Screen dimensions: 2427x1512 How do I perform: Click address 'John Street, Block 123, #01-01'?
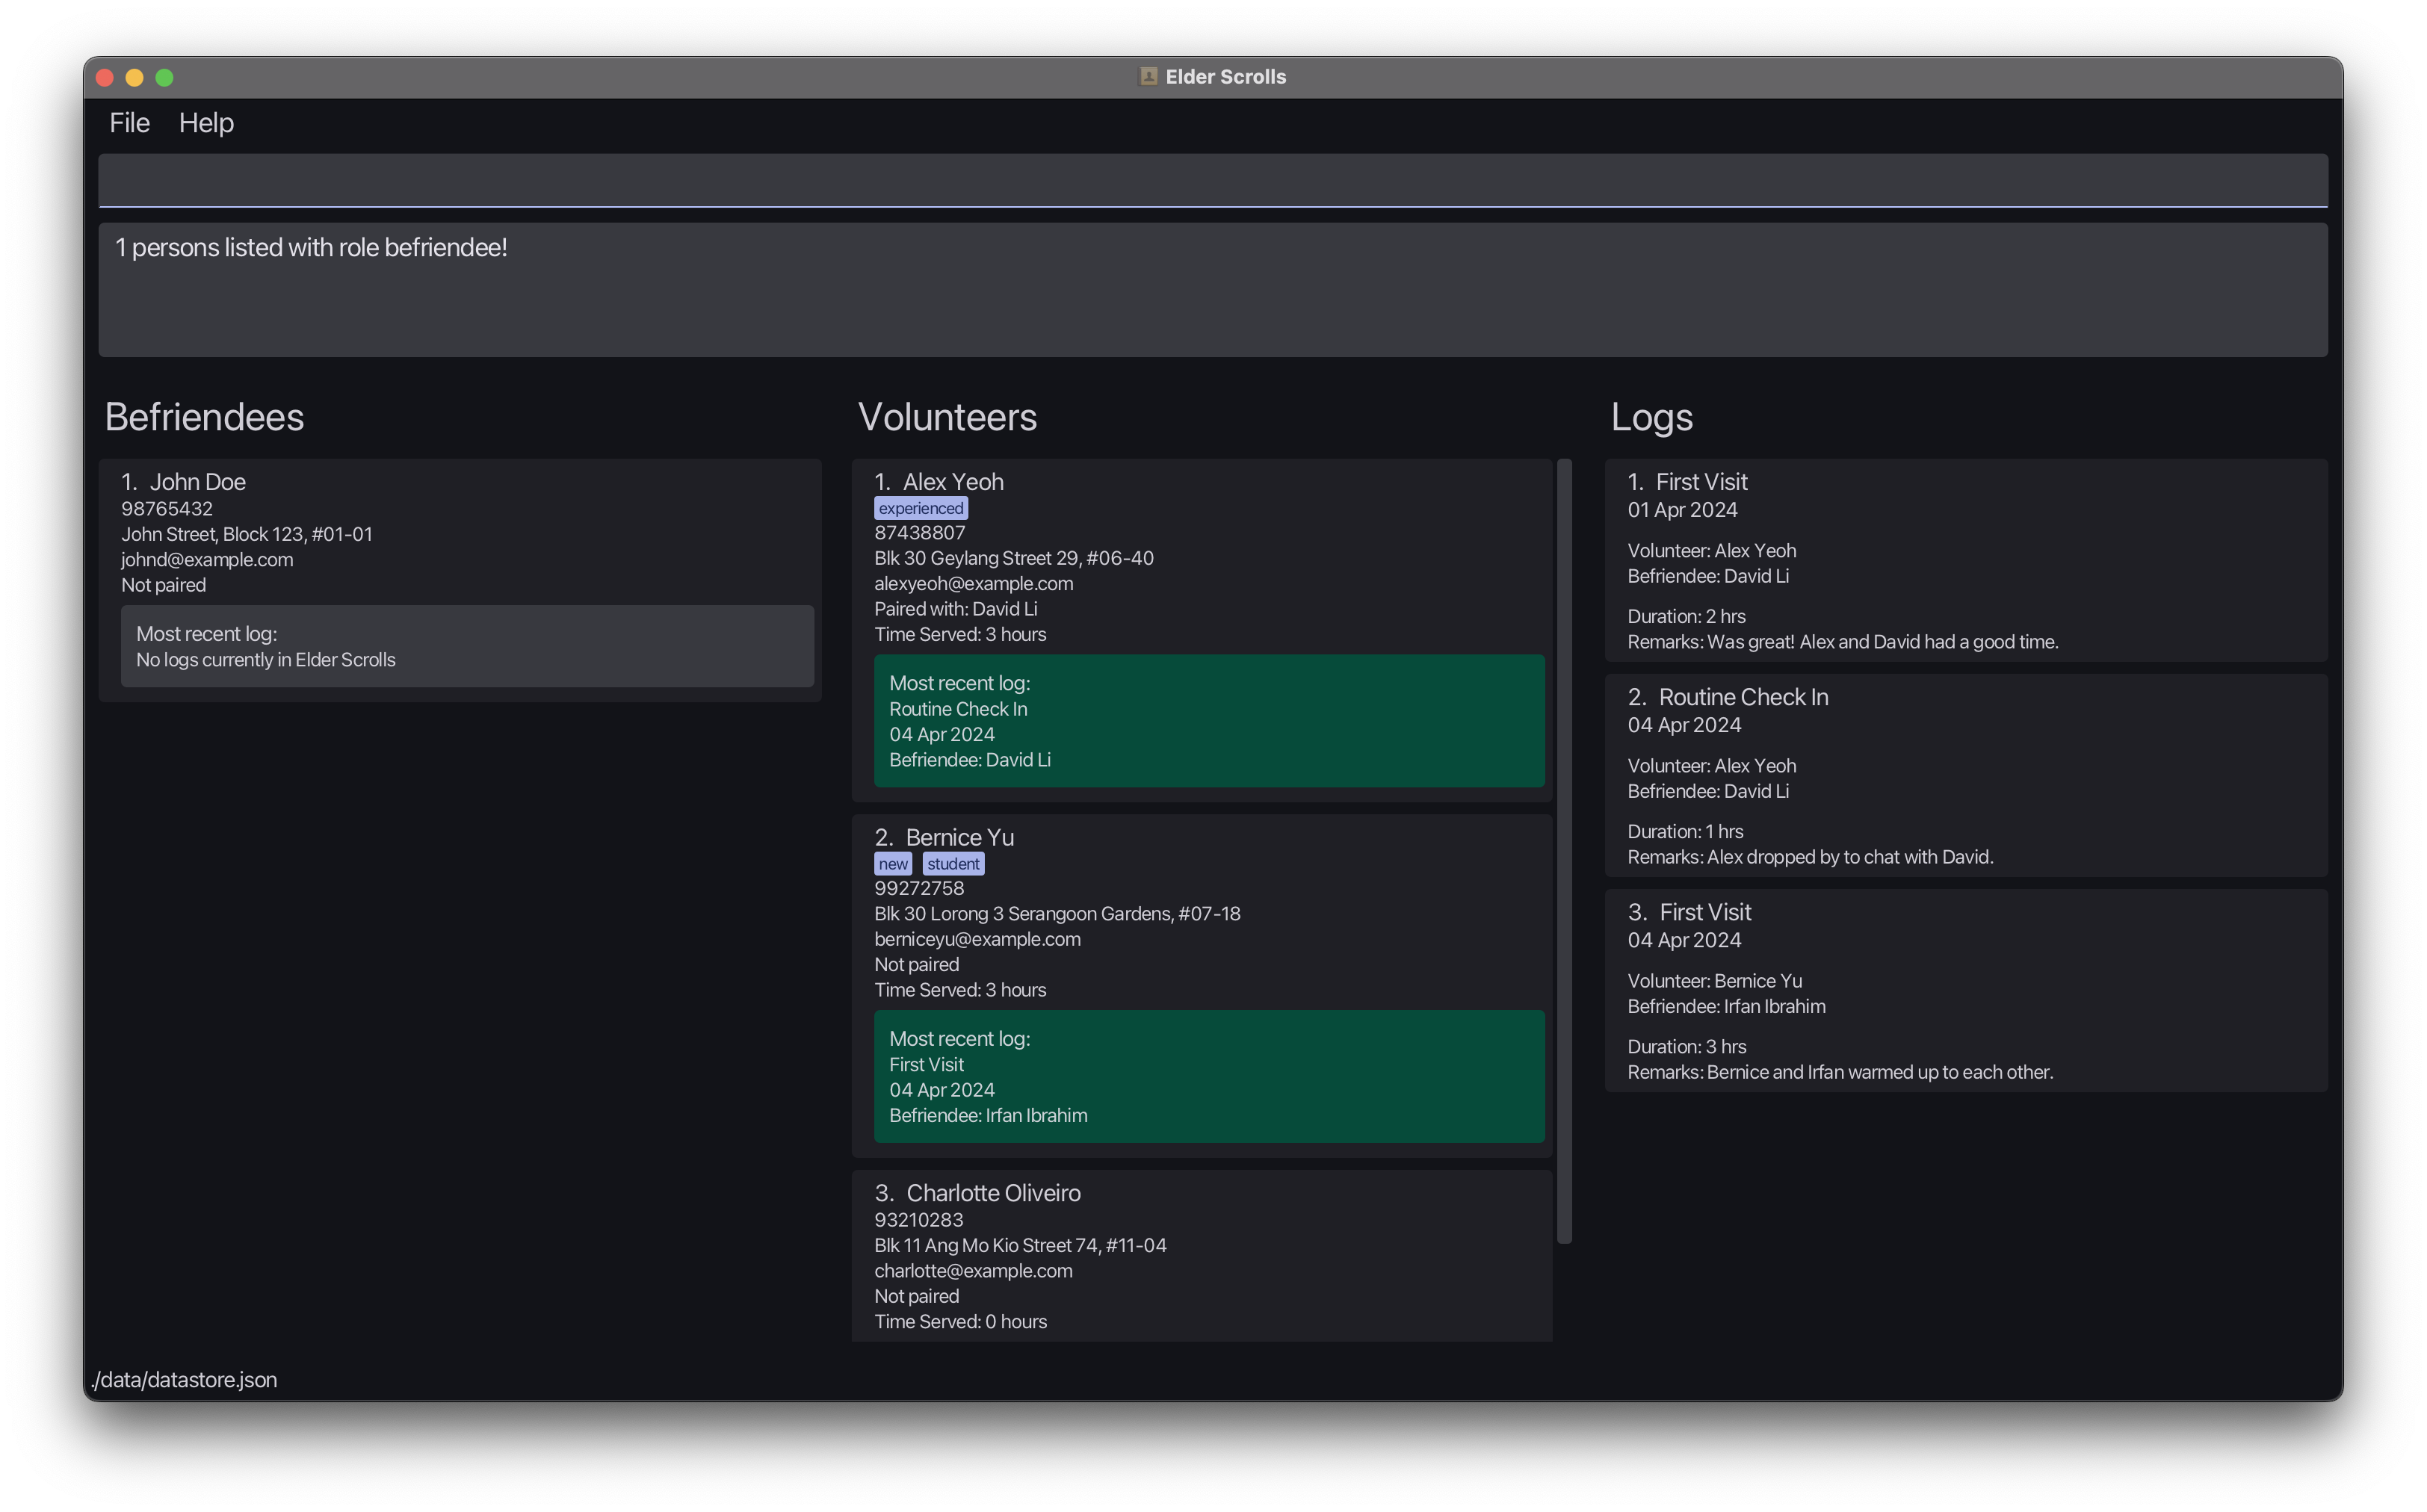pyautogui.click(x=247, y=534)
